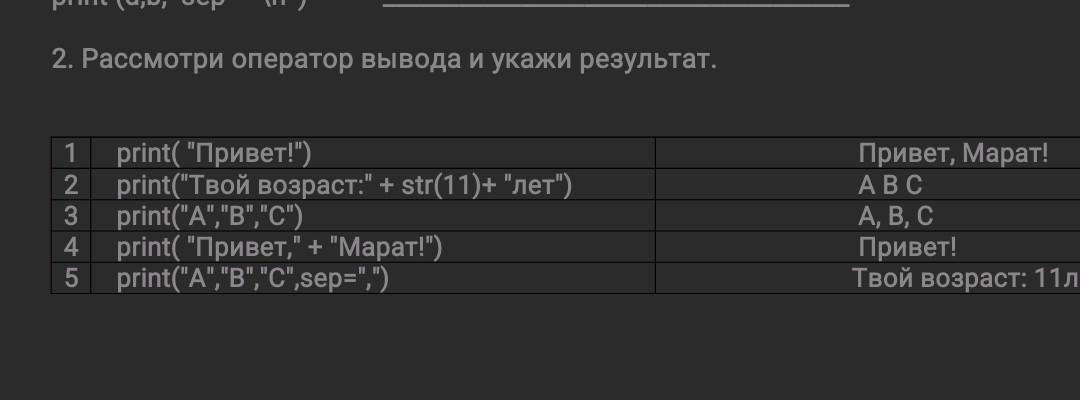Click on str(11) in row 2

tap(441, 185)
